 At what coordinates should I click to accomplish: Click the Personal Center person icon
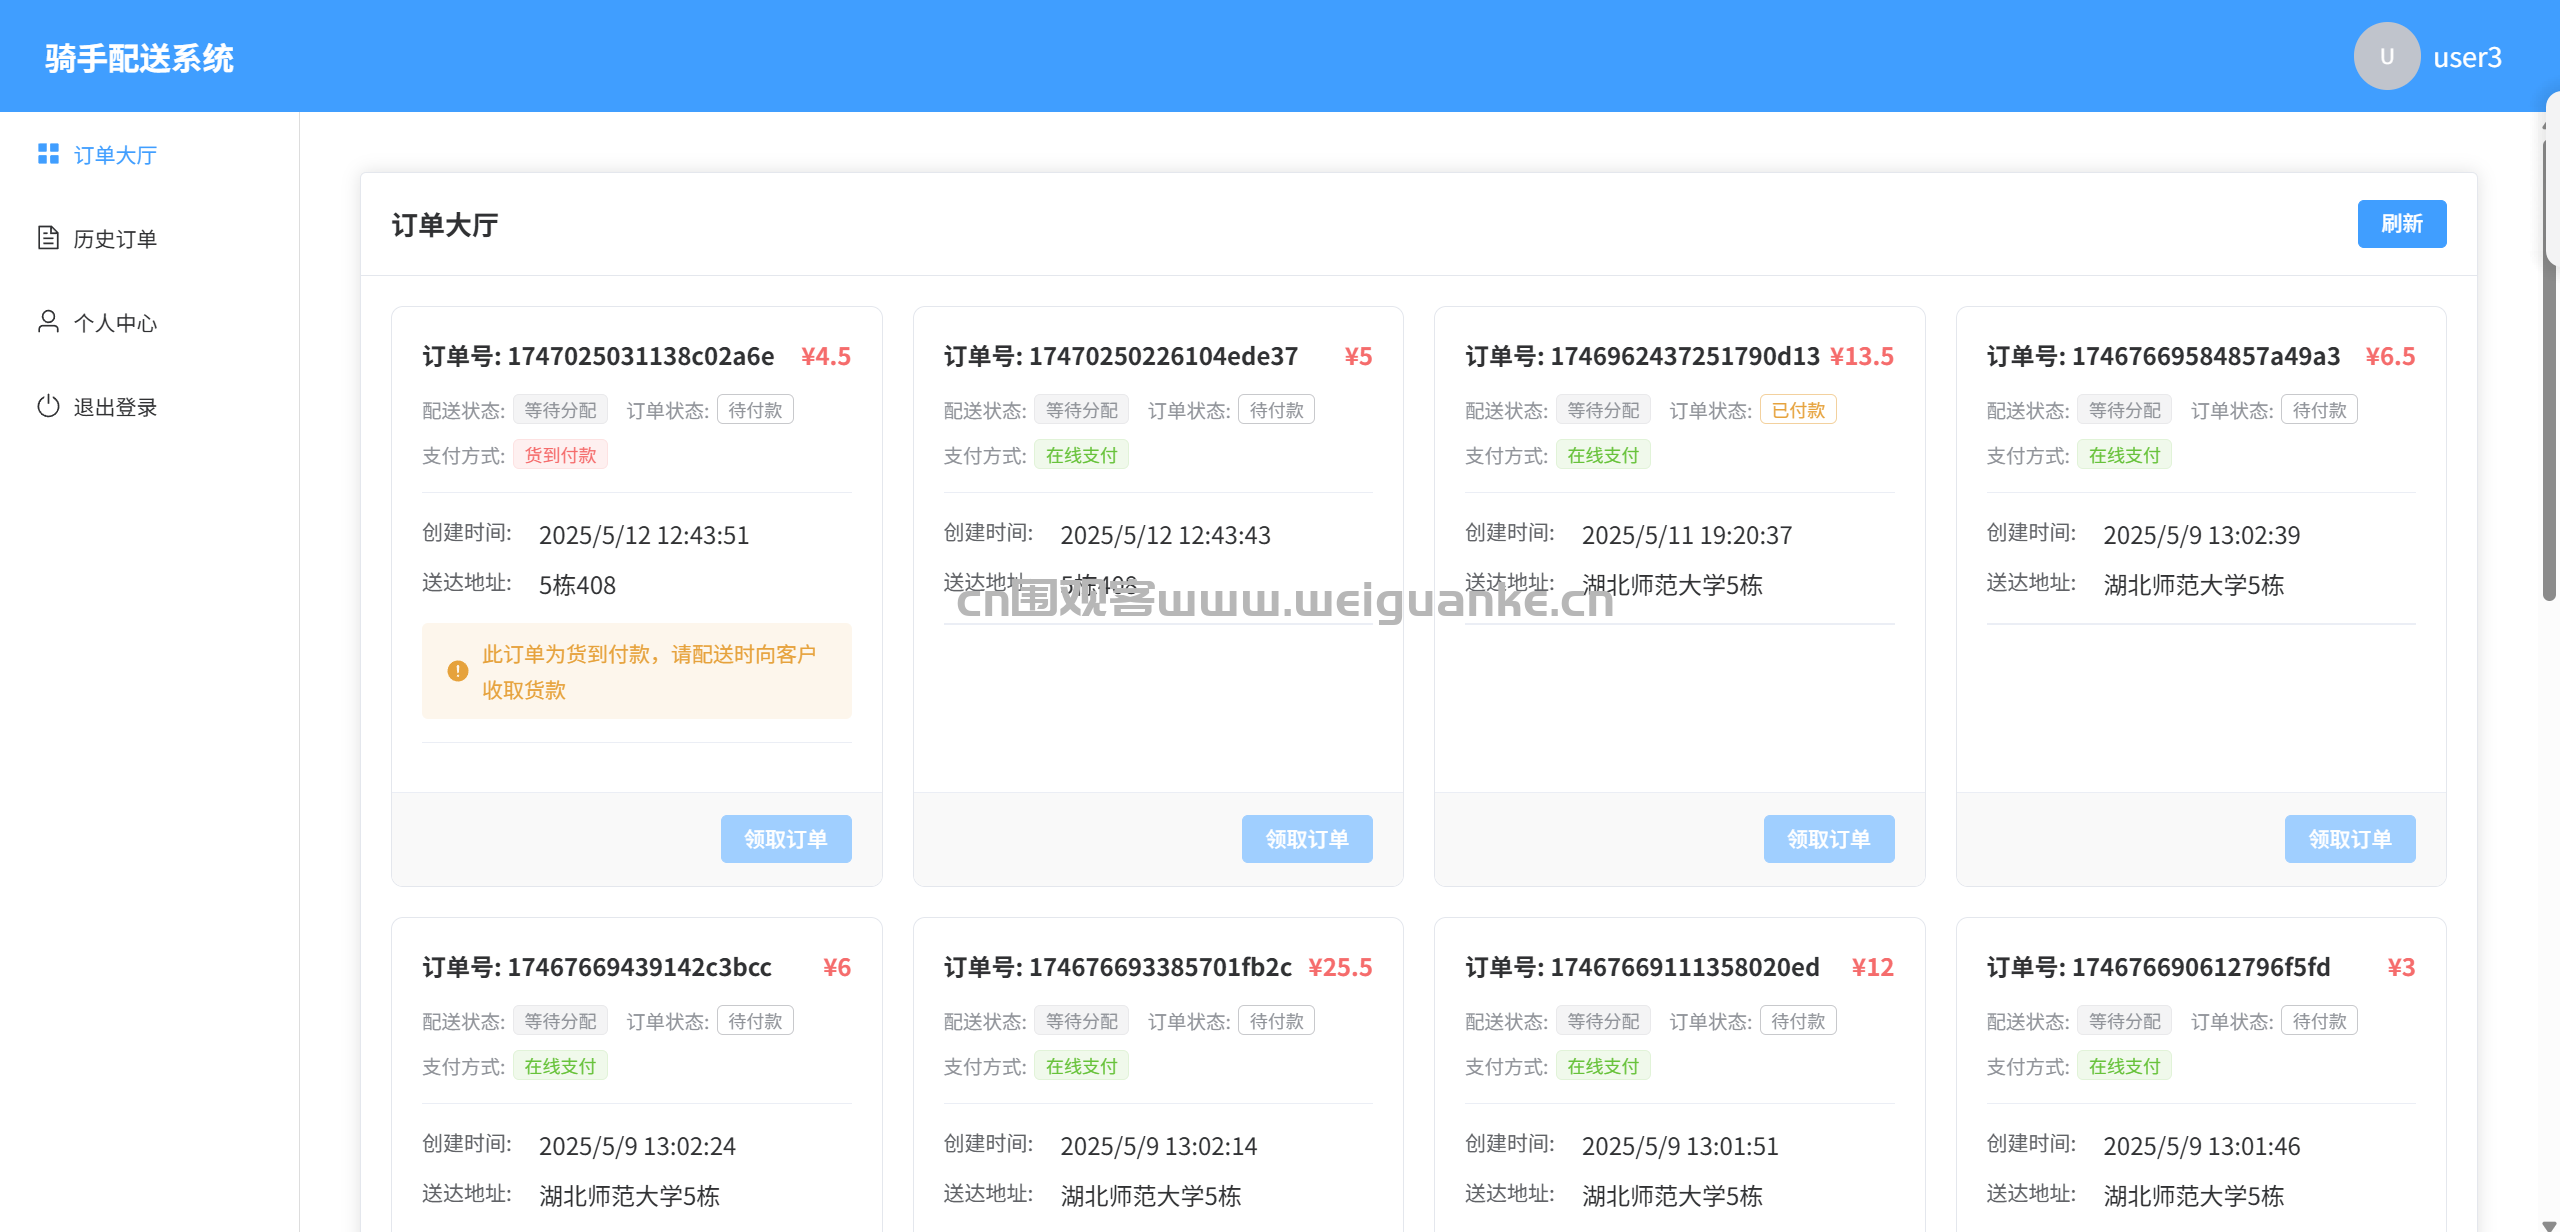pos(48,322)
